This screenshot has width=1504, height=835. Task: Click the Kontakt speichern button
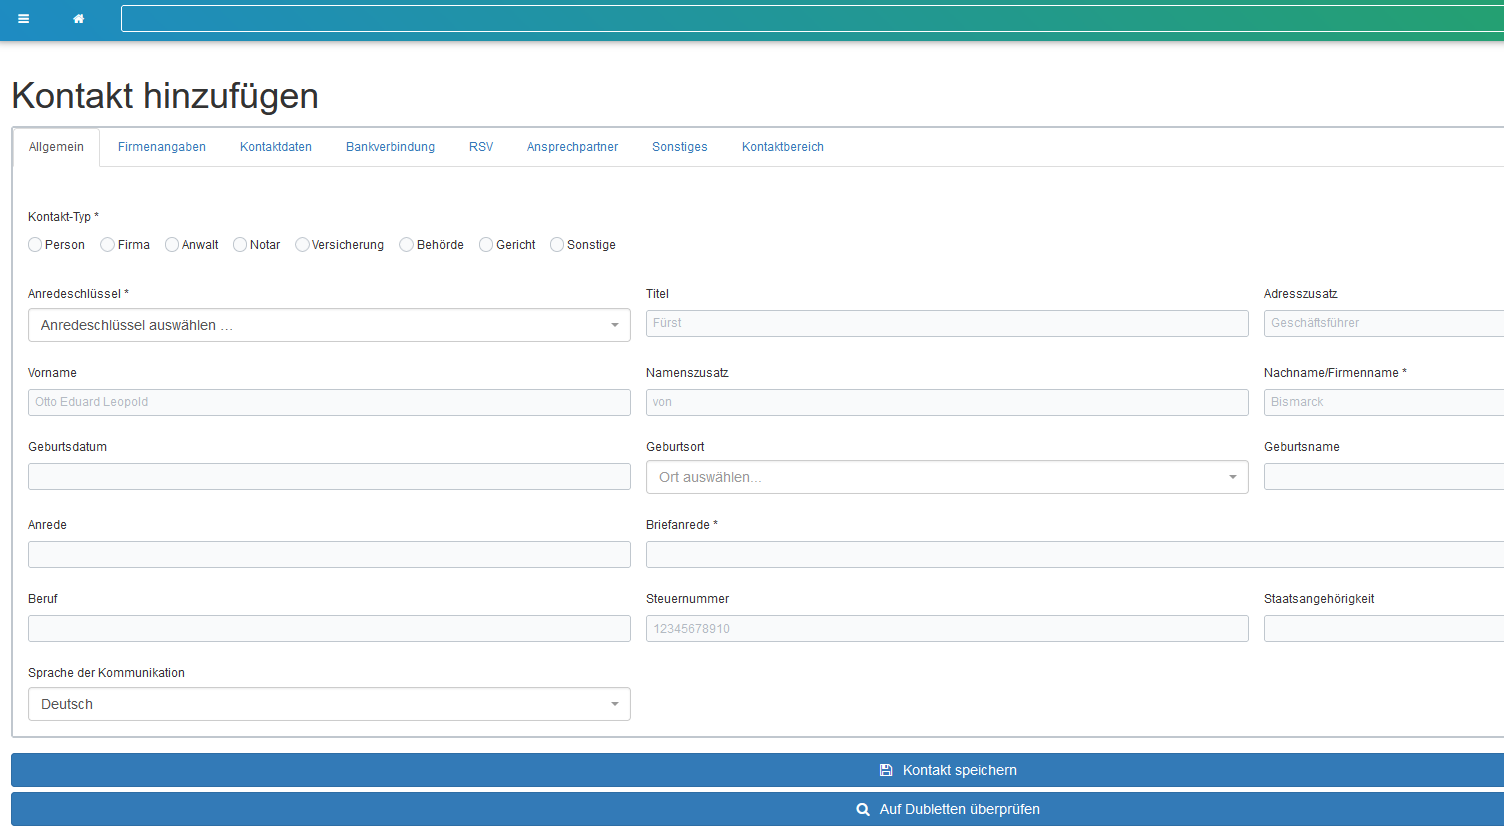[757, 770]
